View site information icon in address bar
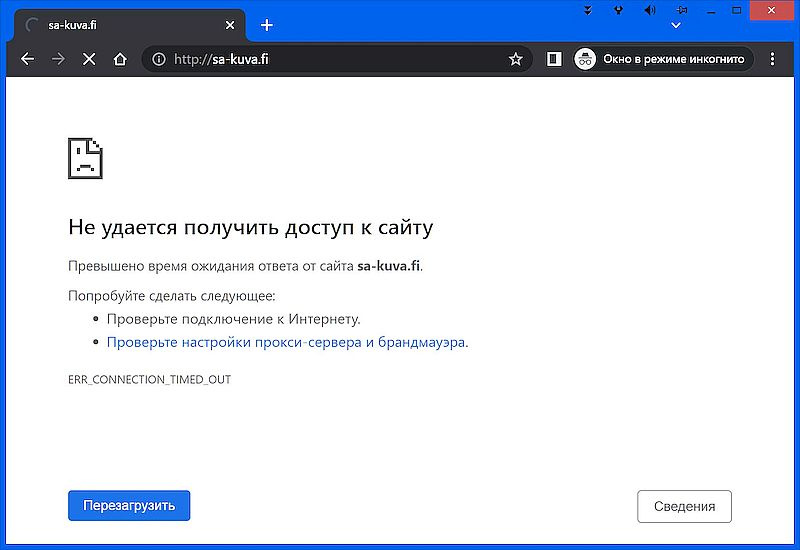This screenshot has width=800, height=550. [159, 59]
